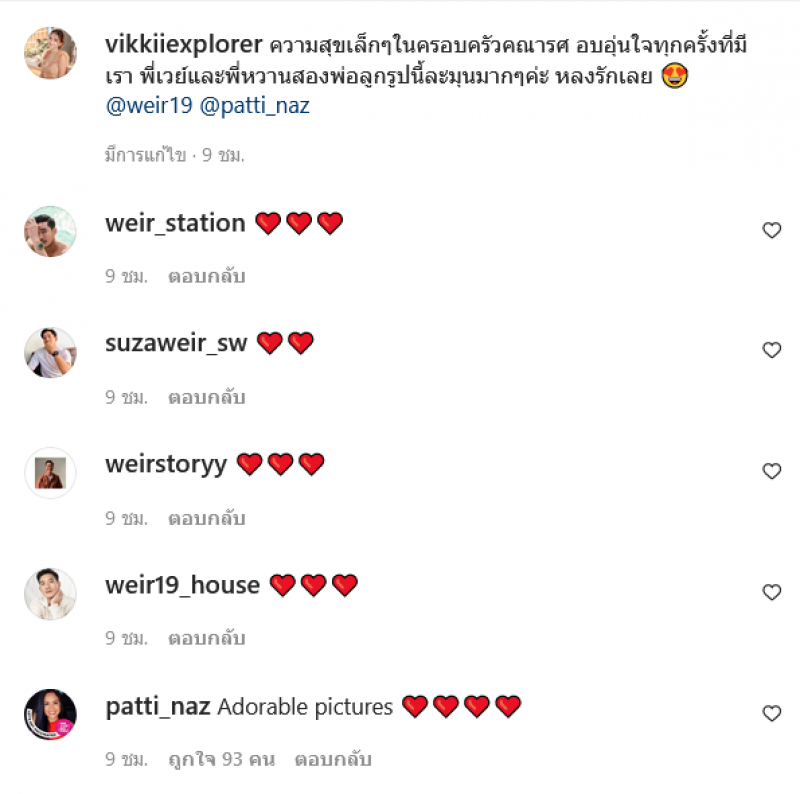Open weir19_house avatar

click(x=51, y=594)
